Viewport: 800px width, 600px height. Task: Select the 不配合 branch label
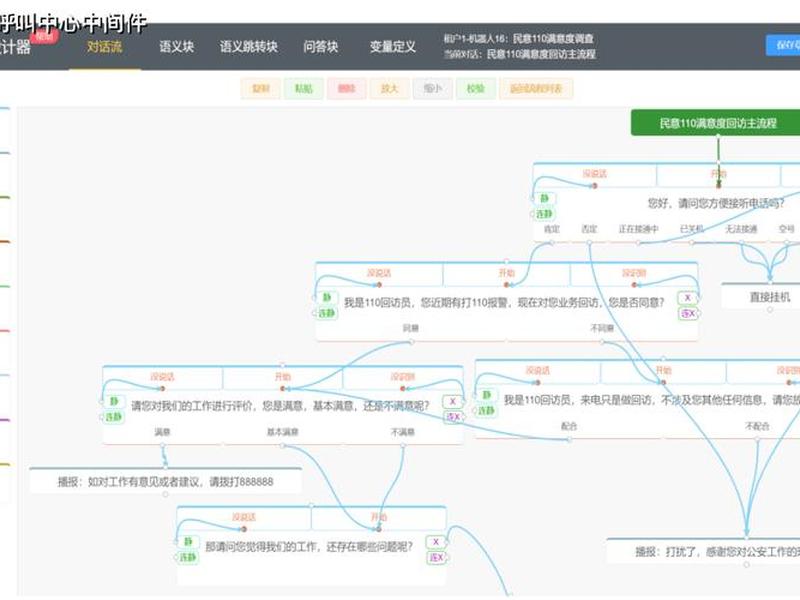point(757,426)
